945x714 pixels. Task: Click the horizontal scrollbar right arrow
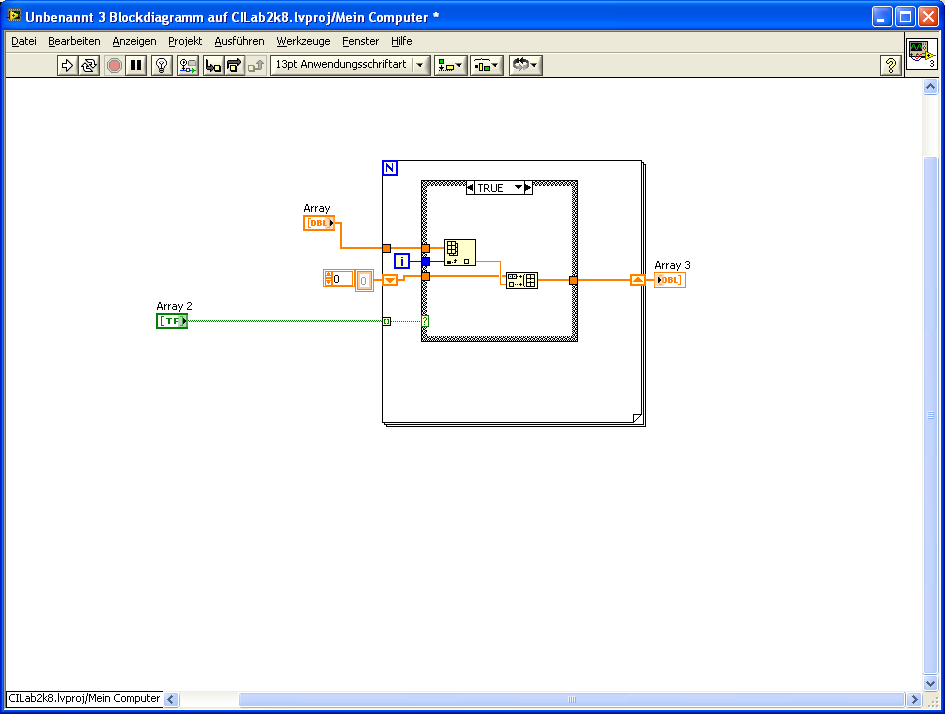pos(914,699)
